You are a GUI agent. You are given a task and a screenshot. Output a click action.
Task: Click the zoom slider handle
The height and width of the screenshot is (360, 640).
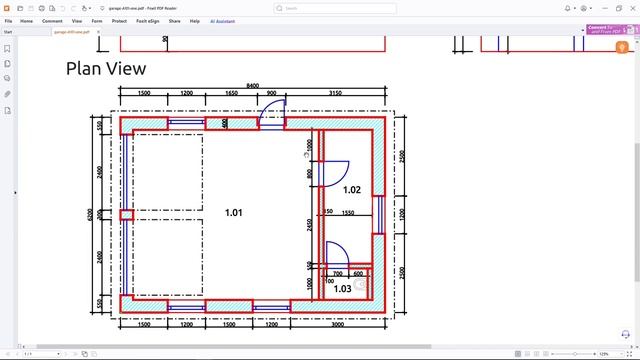(x=575, y=354)
